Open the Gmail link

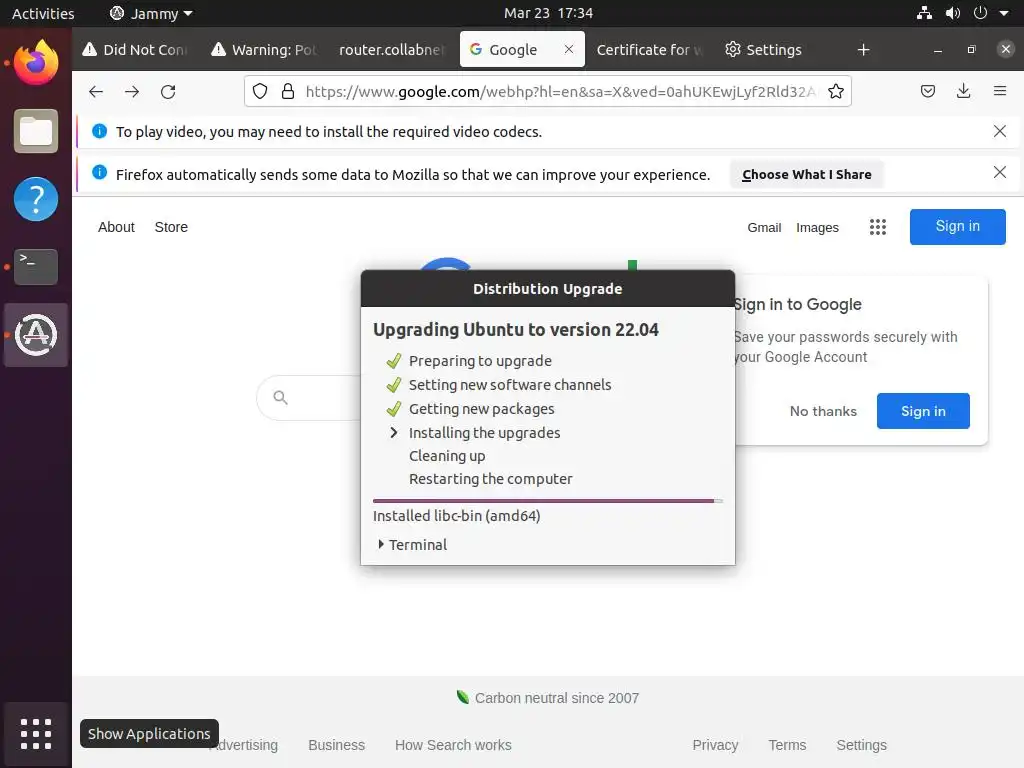click(764, 227)
